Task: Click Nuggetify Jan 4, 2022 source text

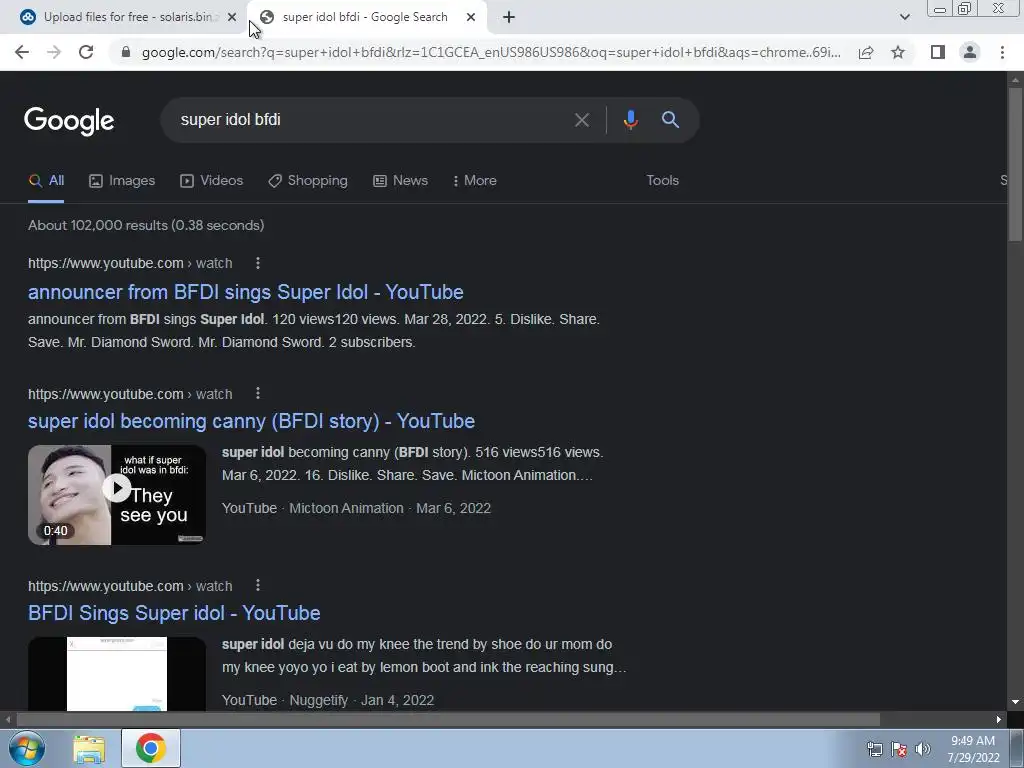Action: (x=362, y=700)
